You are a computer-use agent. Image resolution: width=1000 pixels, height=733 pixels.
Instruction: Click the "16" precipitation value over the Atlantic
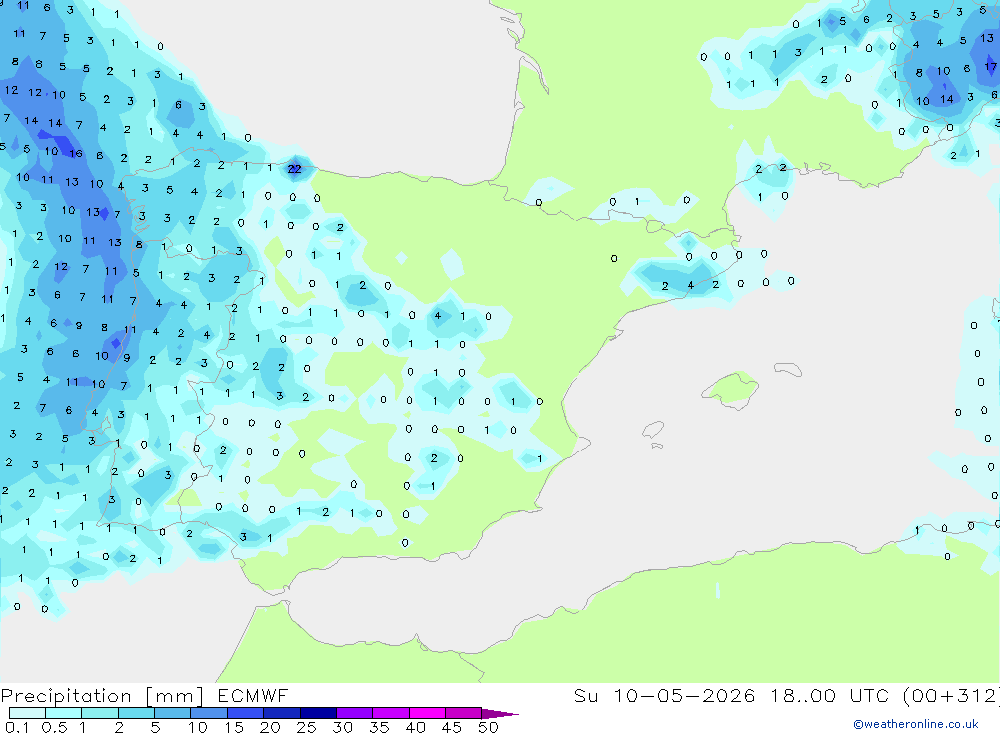pos(76,153)
